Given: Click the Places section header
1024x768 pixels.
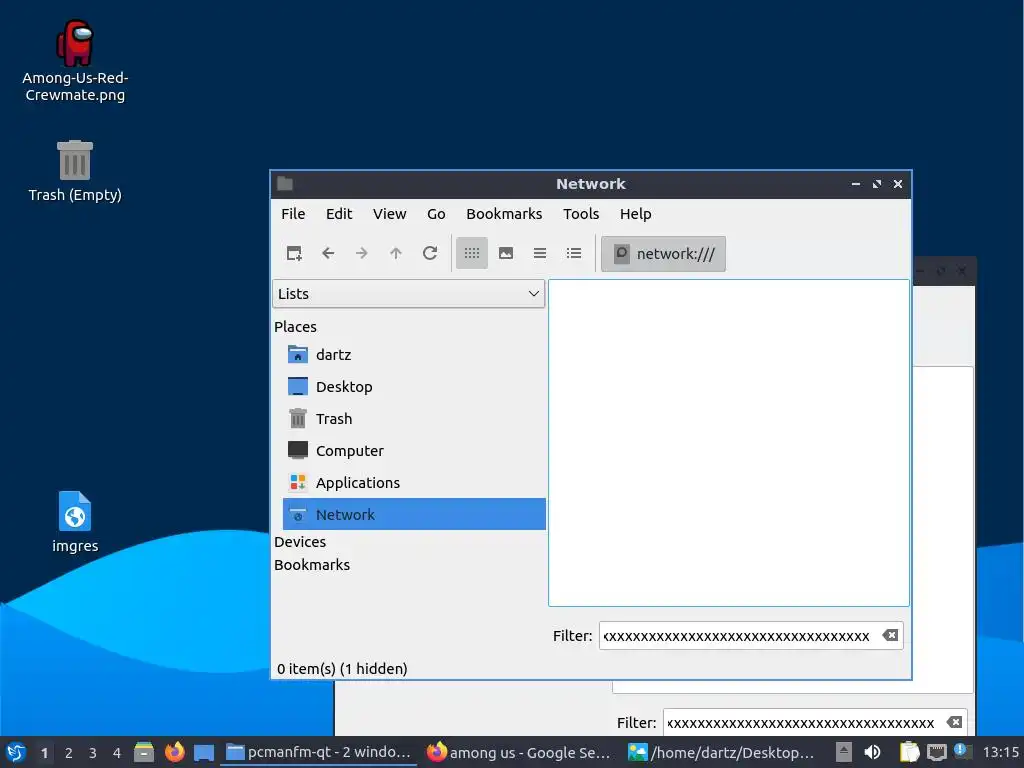Looking at the screenshot, I should 295,327.
